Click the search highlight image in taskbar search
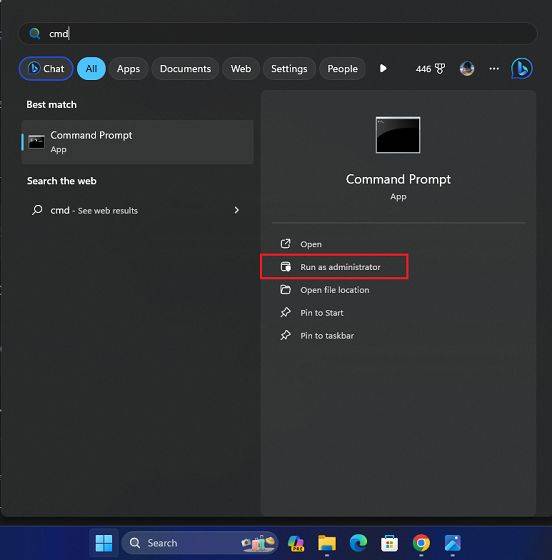Viewport: 552px width, 560px height. [x=259, y=543]
